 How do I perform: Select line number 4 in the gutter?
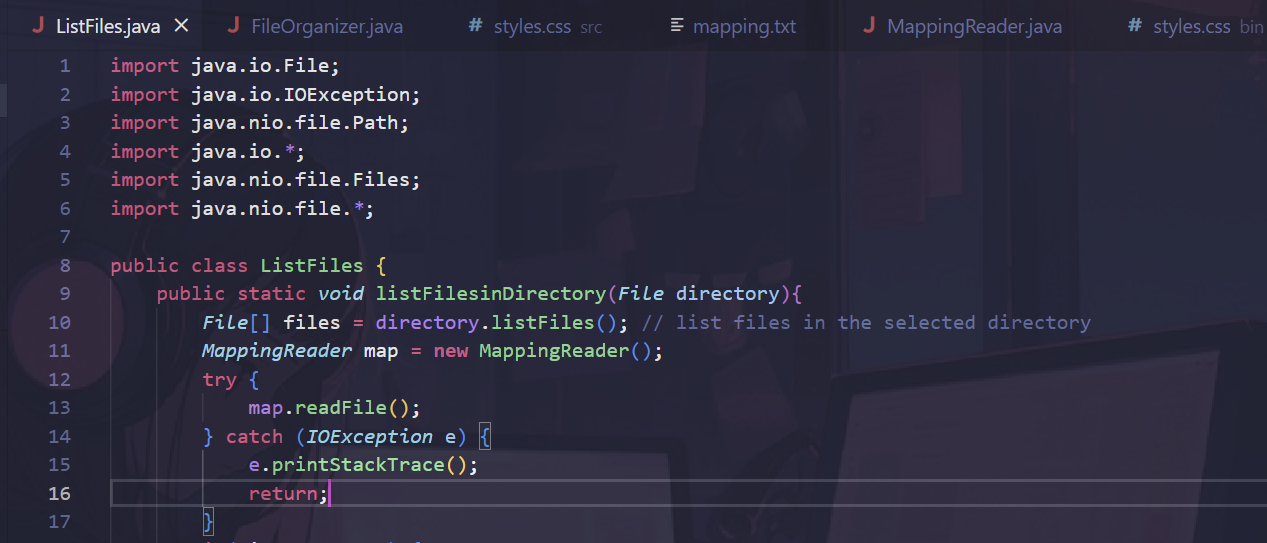pos(65,152)
